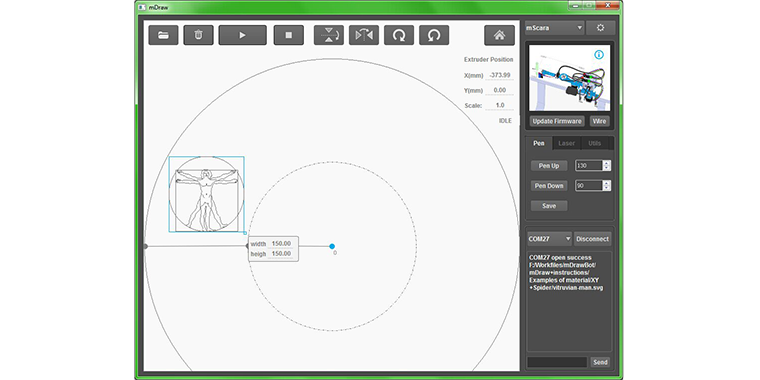Delete drawing with the trash icon
The height and width of the screenshot is (380, 760).
click(198, 35)
